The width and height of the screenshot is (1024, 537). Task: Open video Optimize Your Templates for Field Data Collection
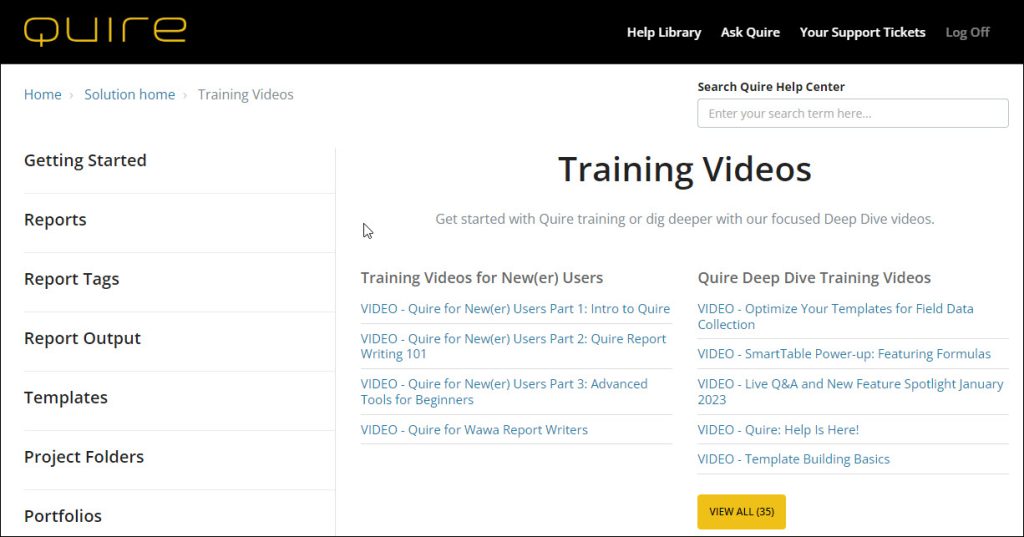click(835, 316)
